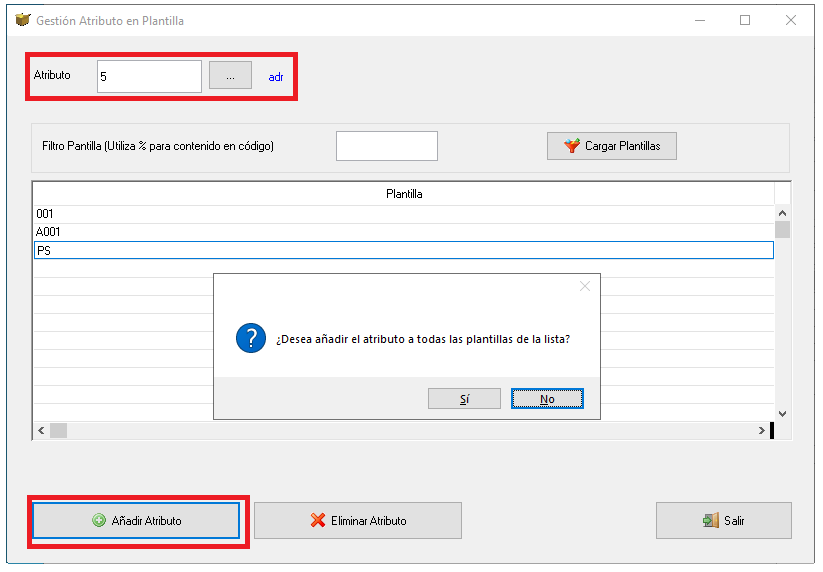823x572 pixels.
Task: Select the A001 row in Plantilla list
Action: click(404, 232)
